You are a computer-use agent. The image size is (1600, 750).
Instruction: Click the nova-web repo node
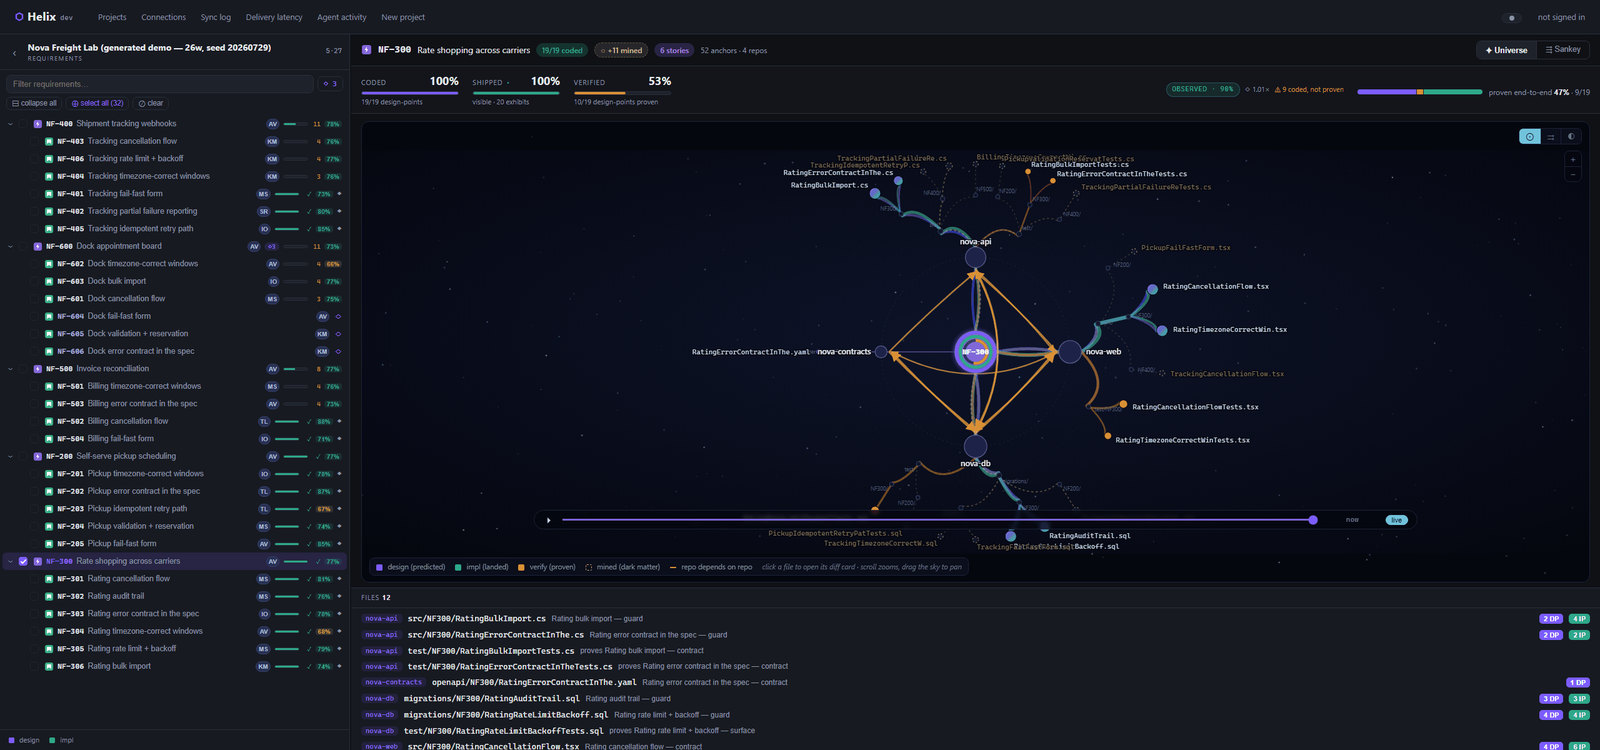[1070, 352]
